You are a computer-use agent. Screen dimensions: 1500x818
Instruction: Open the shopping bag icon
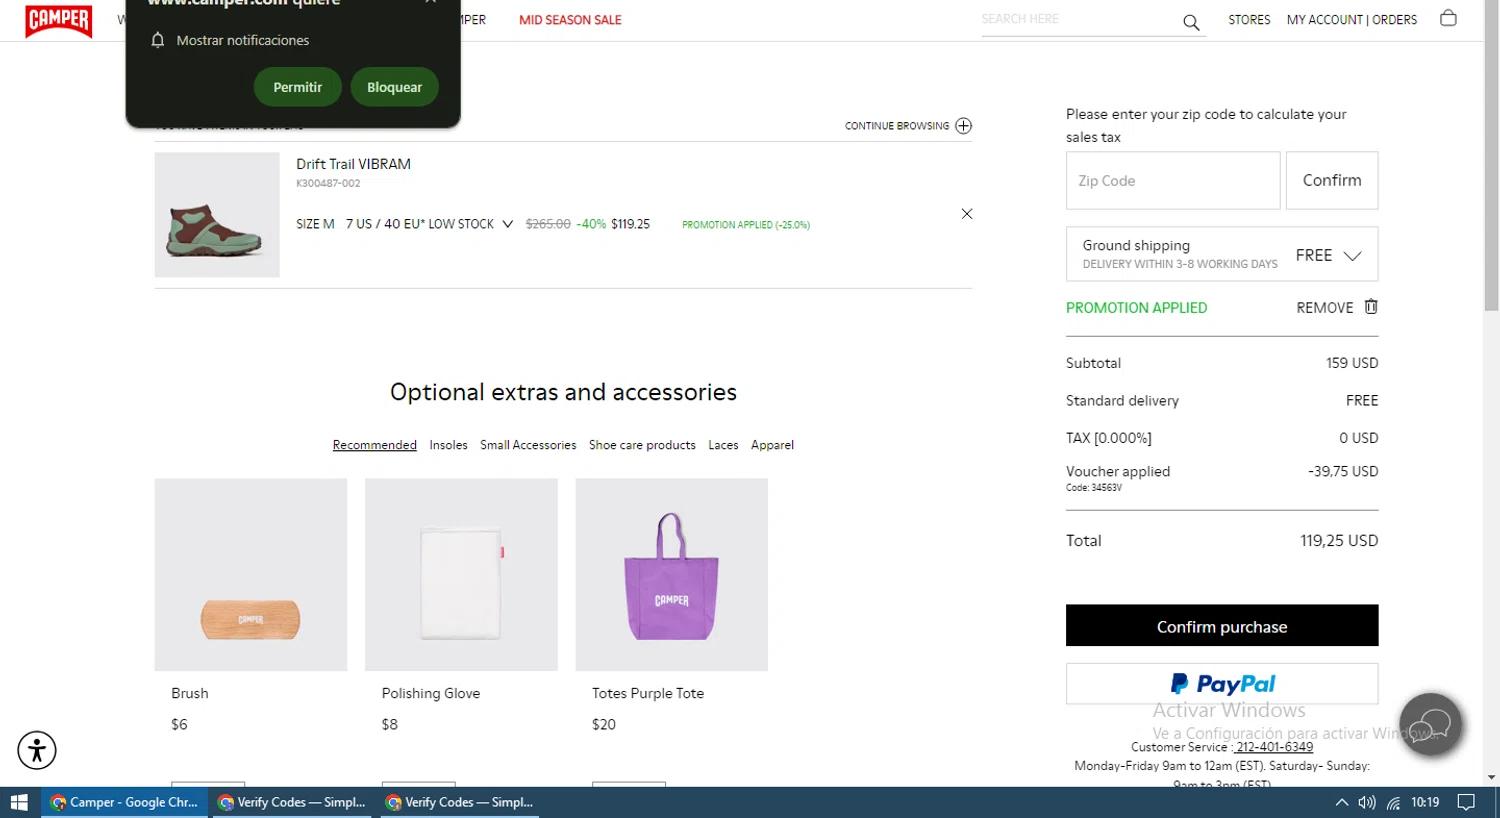[1448, 18]
